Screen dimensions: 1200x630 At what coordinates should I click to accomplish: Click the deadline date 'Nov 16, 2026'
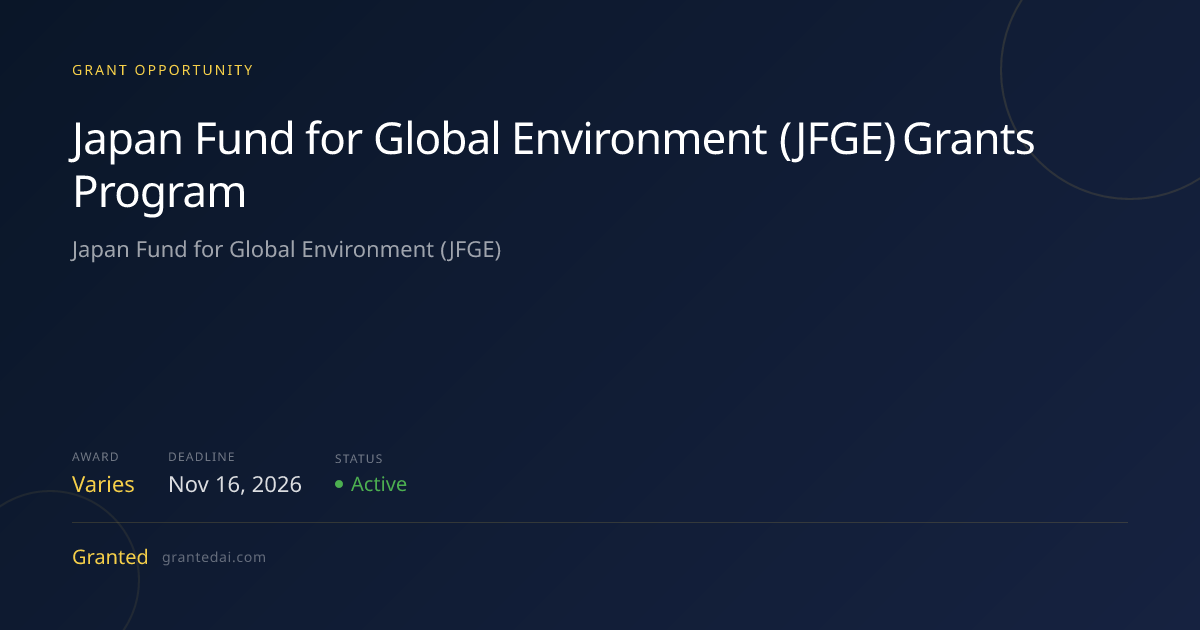235,485
